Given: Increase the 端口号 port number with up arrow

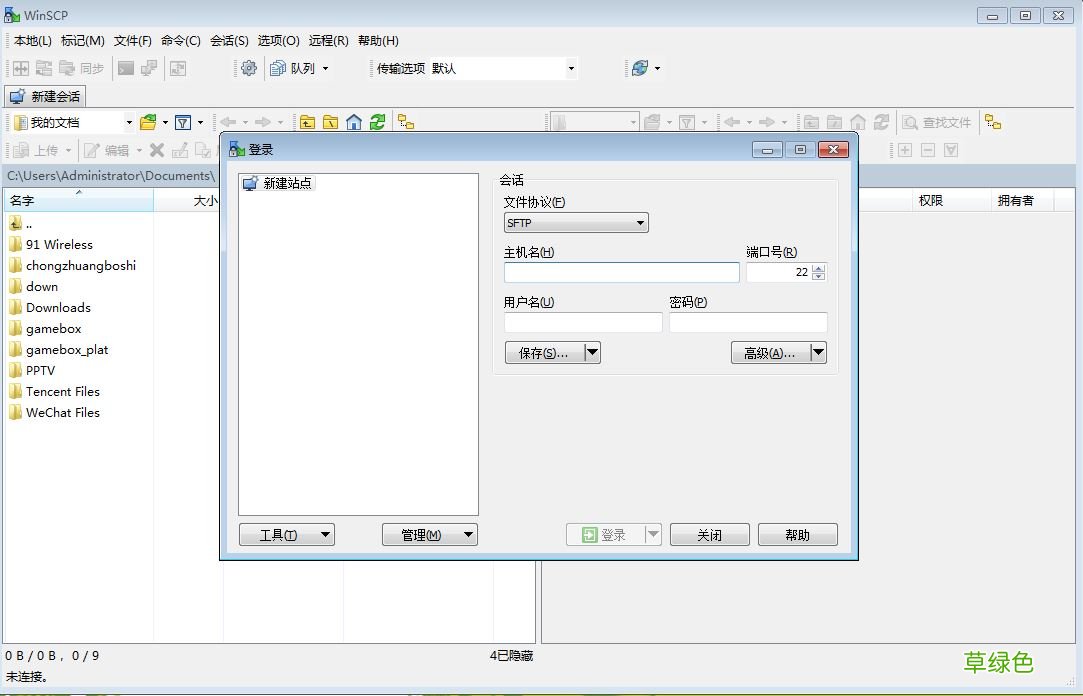Looking at the screenshot, I should point(818,268).
